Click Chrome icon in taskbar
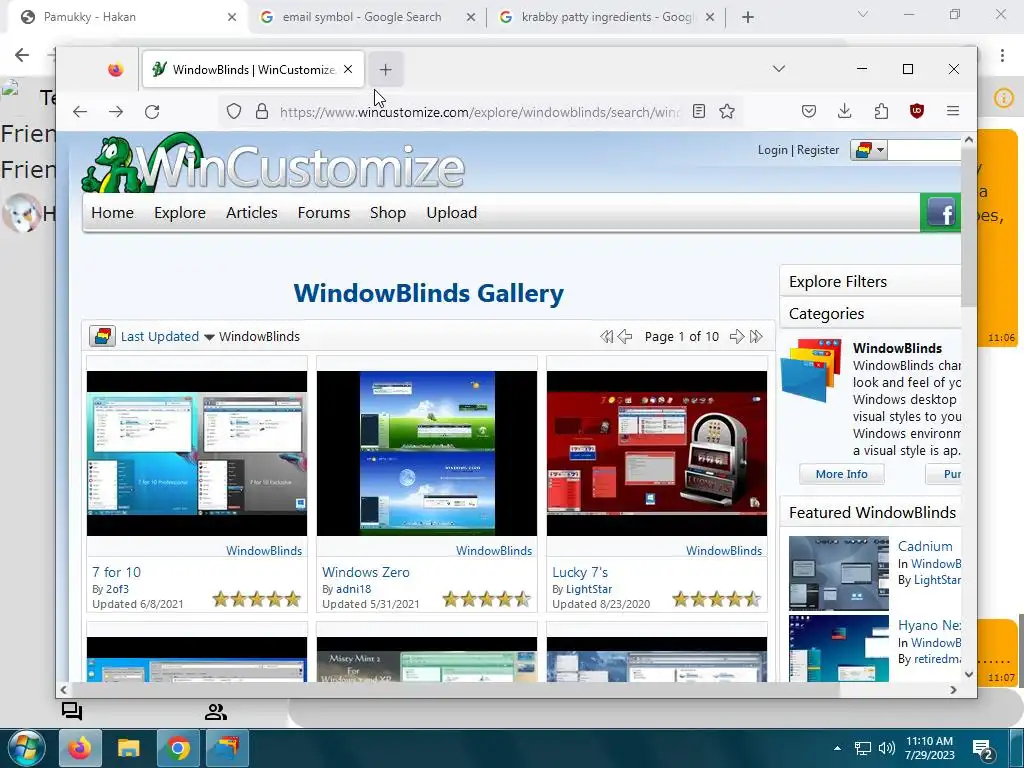1024x768 pixels. tap(178, 748)
